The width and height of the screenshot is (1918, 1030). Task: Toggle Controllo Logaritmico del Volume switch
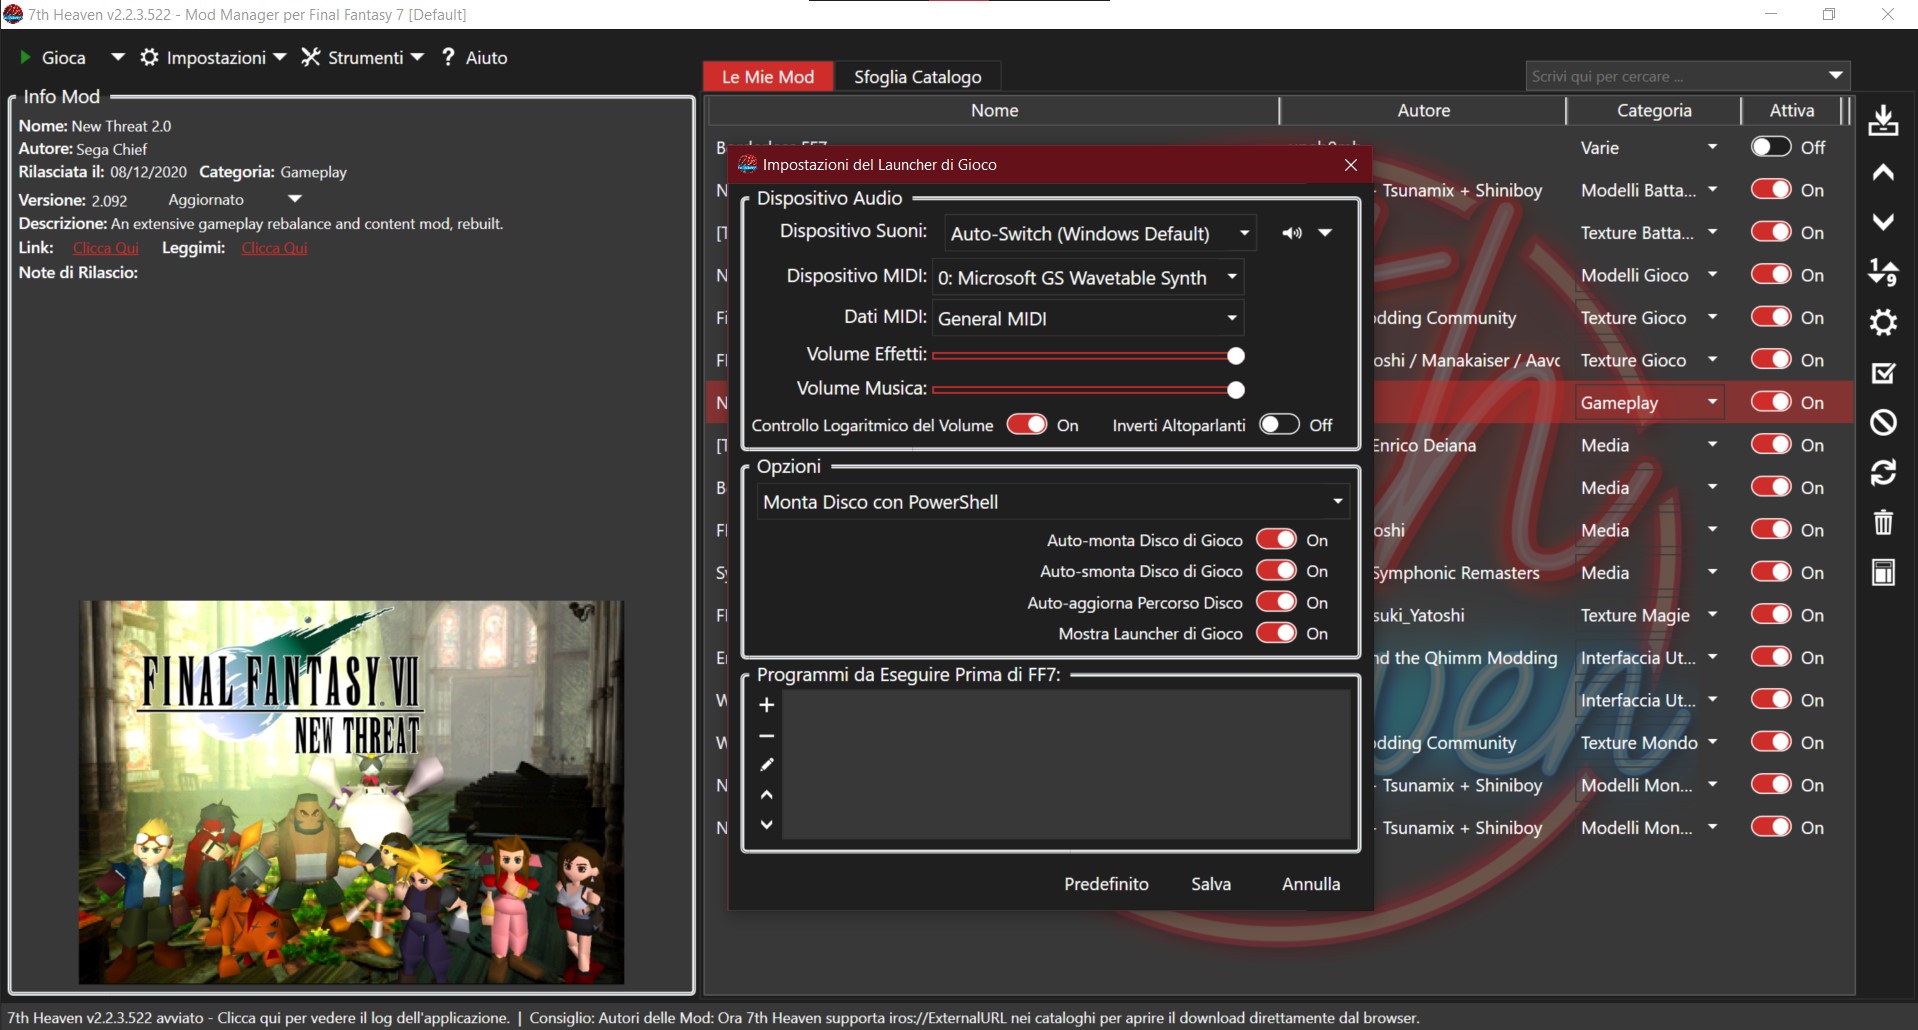pos(1026,425)
